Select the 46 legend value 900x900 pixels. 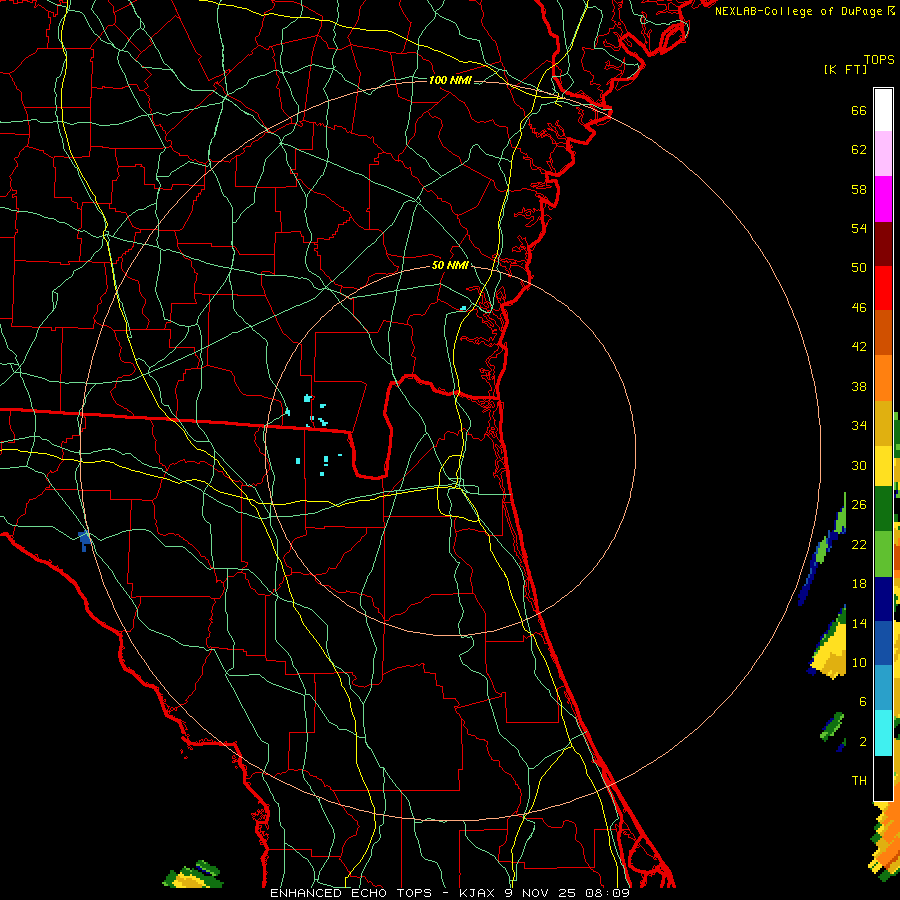(x=859, y=308)
